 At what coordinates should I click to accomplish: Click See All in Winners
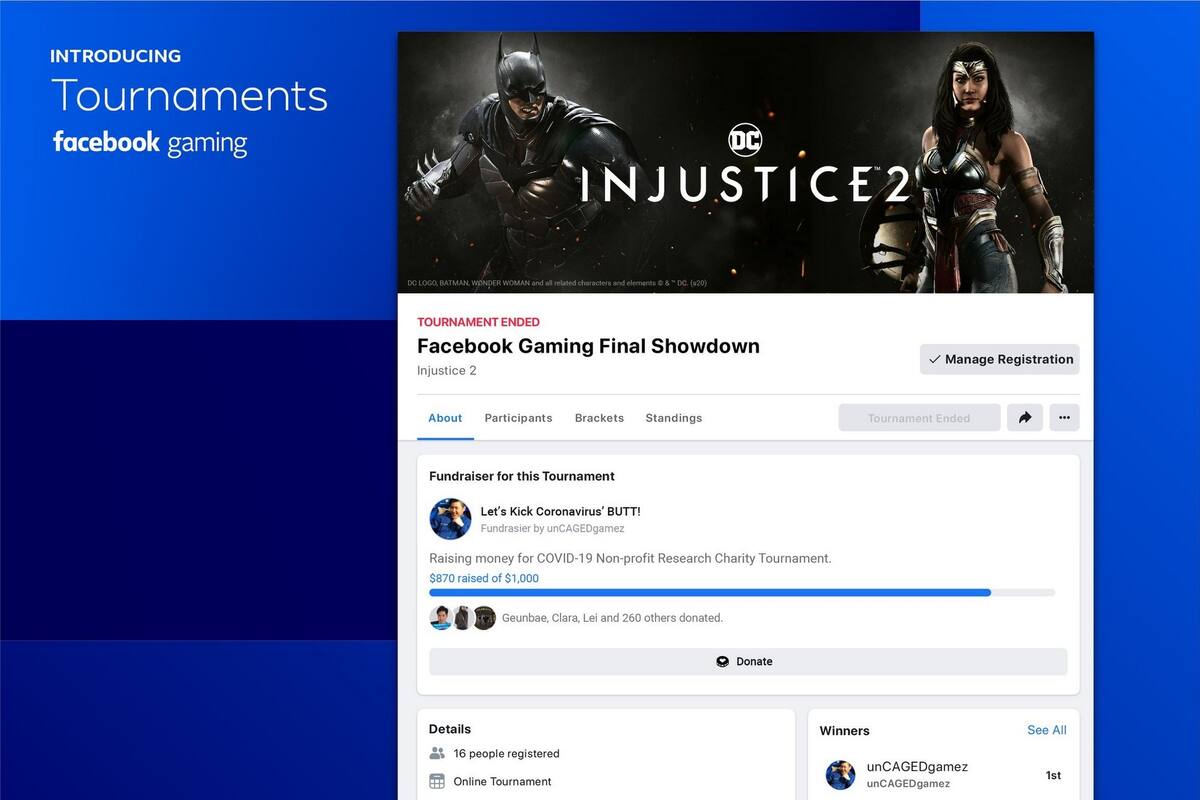[1047, 730]
